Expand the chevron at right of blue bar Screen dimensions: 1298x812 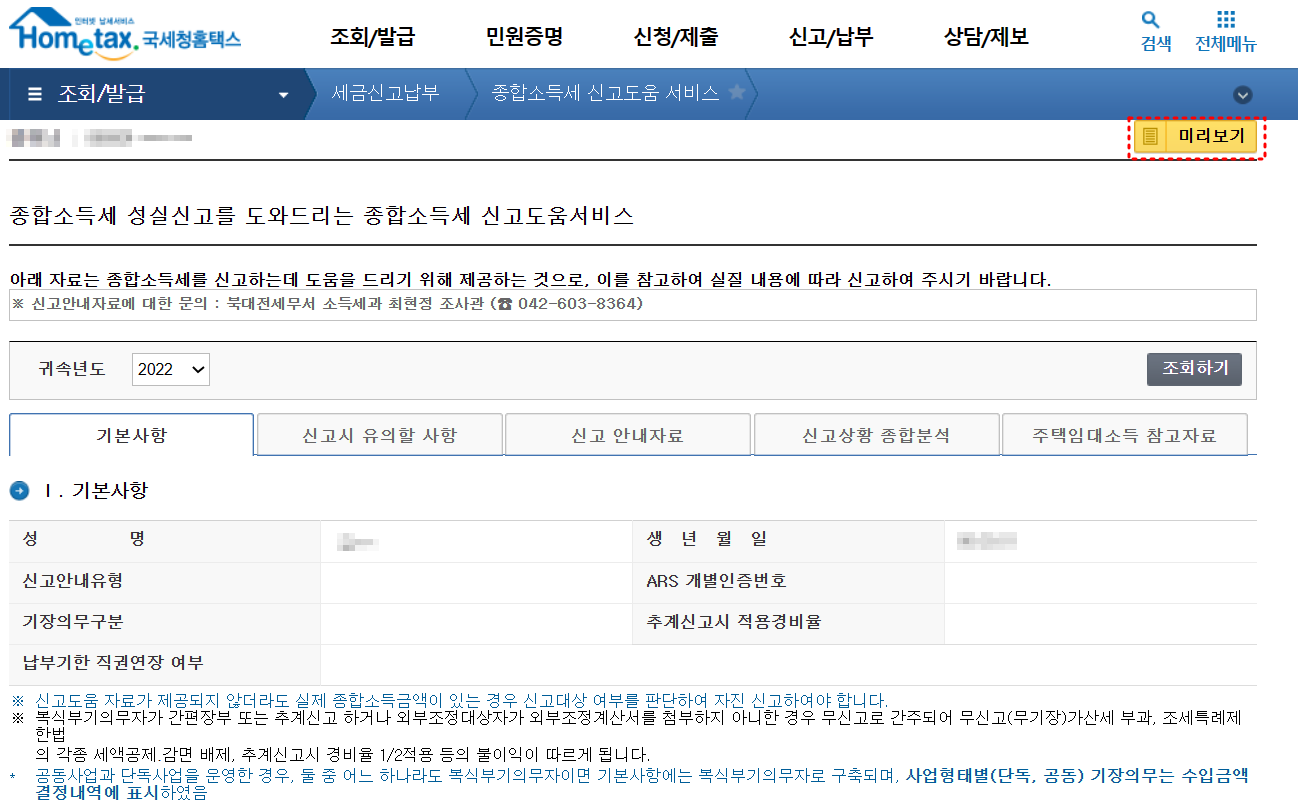(1243, 94)
